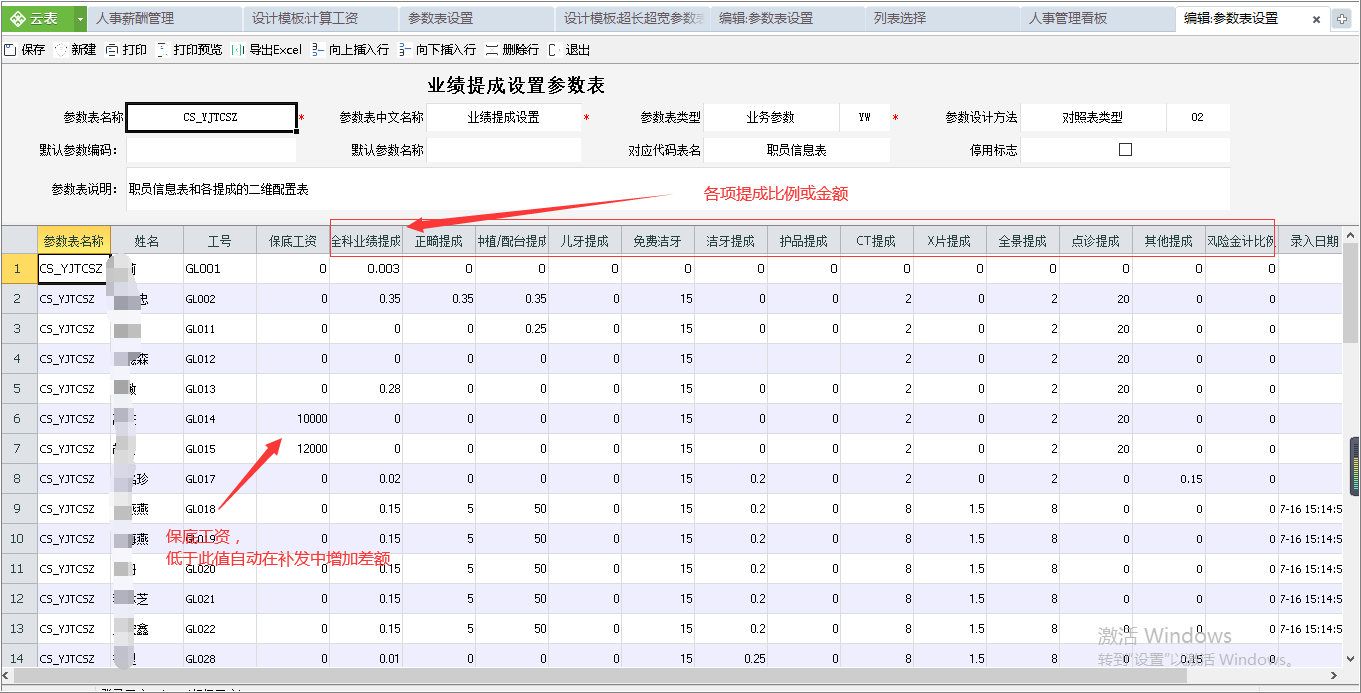
Task: Click the GL001 employee number cell
Action: (220, 269)
